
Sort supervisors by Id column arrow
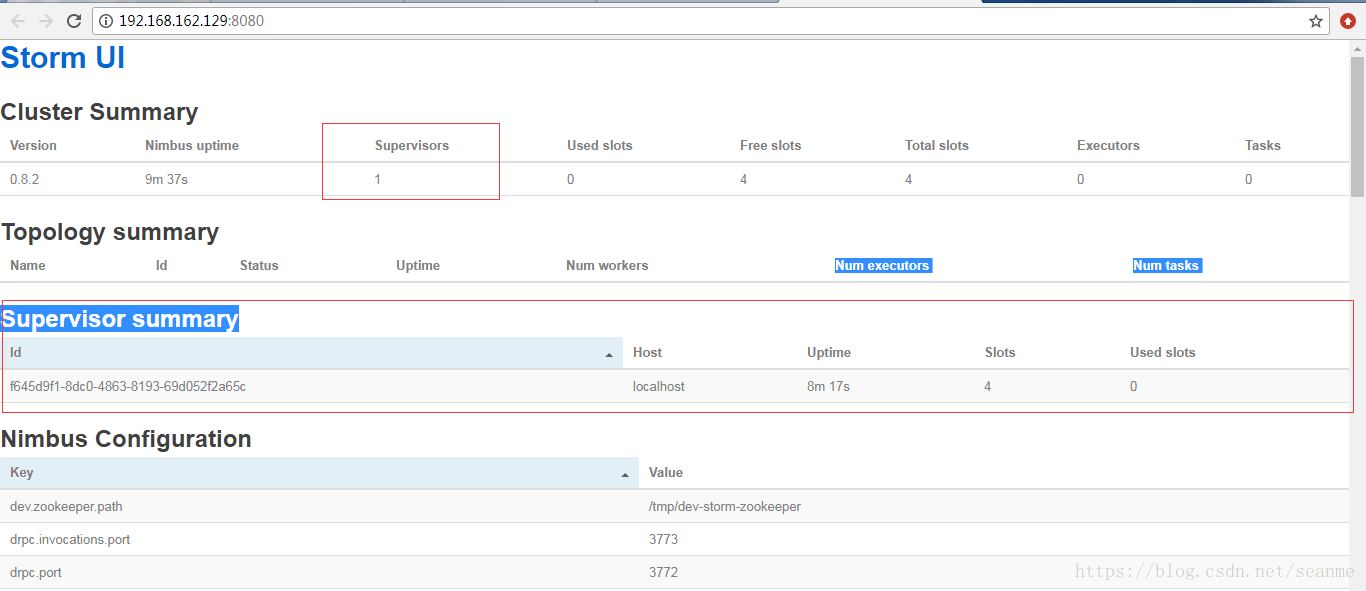[609, 355]
